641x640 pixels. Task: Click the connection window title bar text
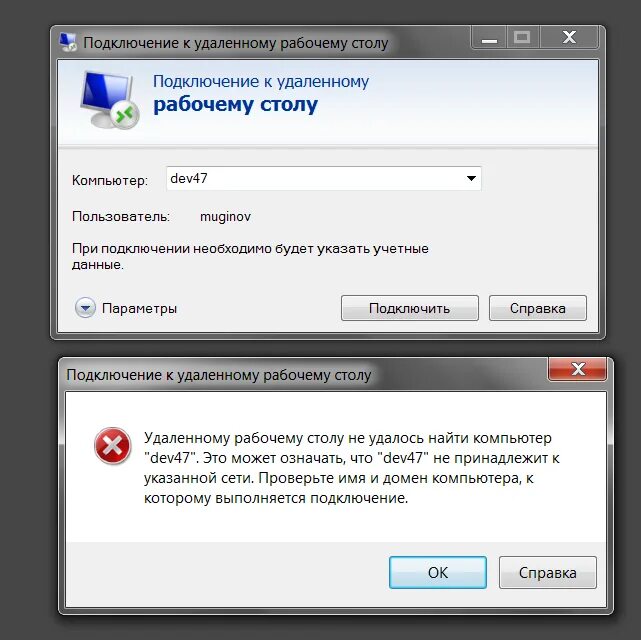coord(235,43)
